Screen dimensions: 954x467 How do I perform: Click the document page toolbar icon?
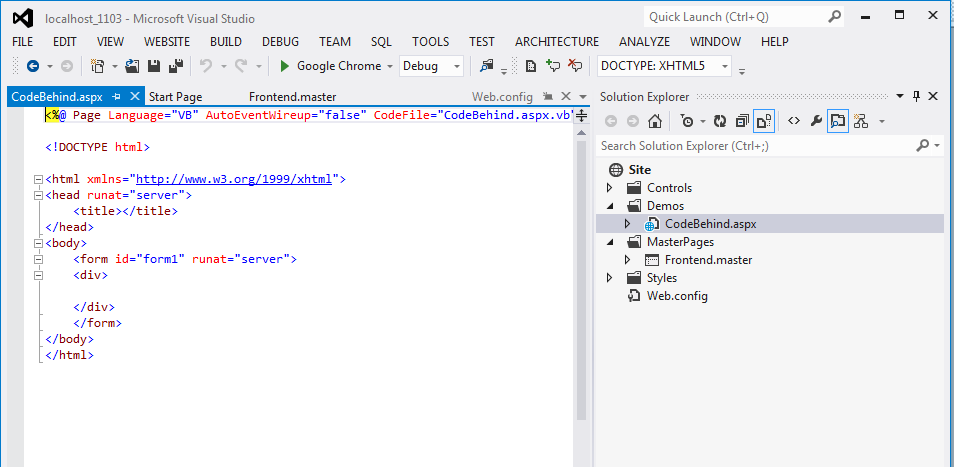pos(531,66)
